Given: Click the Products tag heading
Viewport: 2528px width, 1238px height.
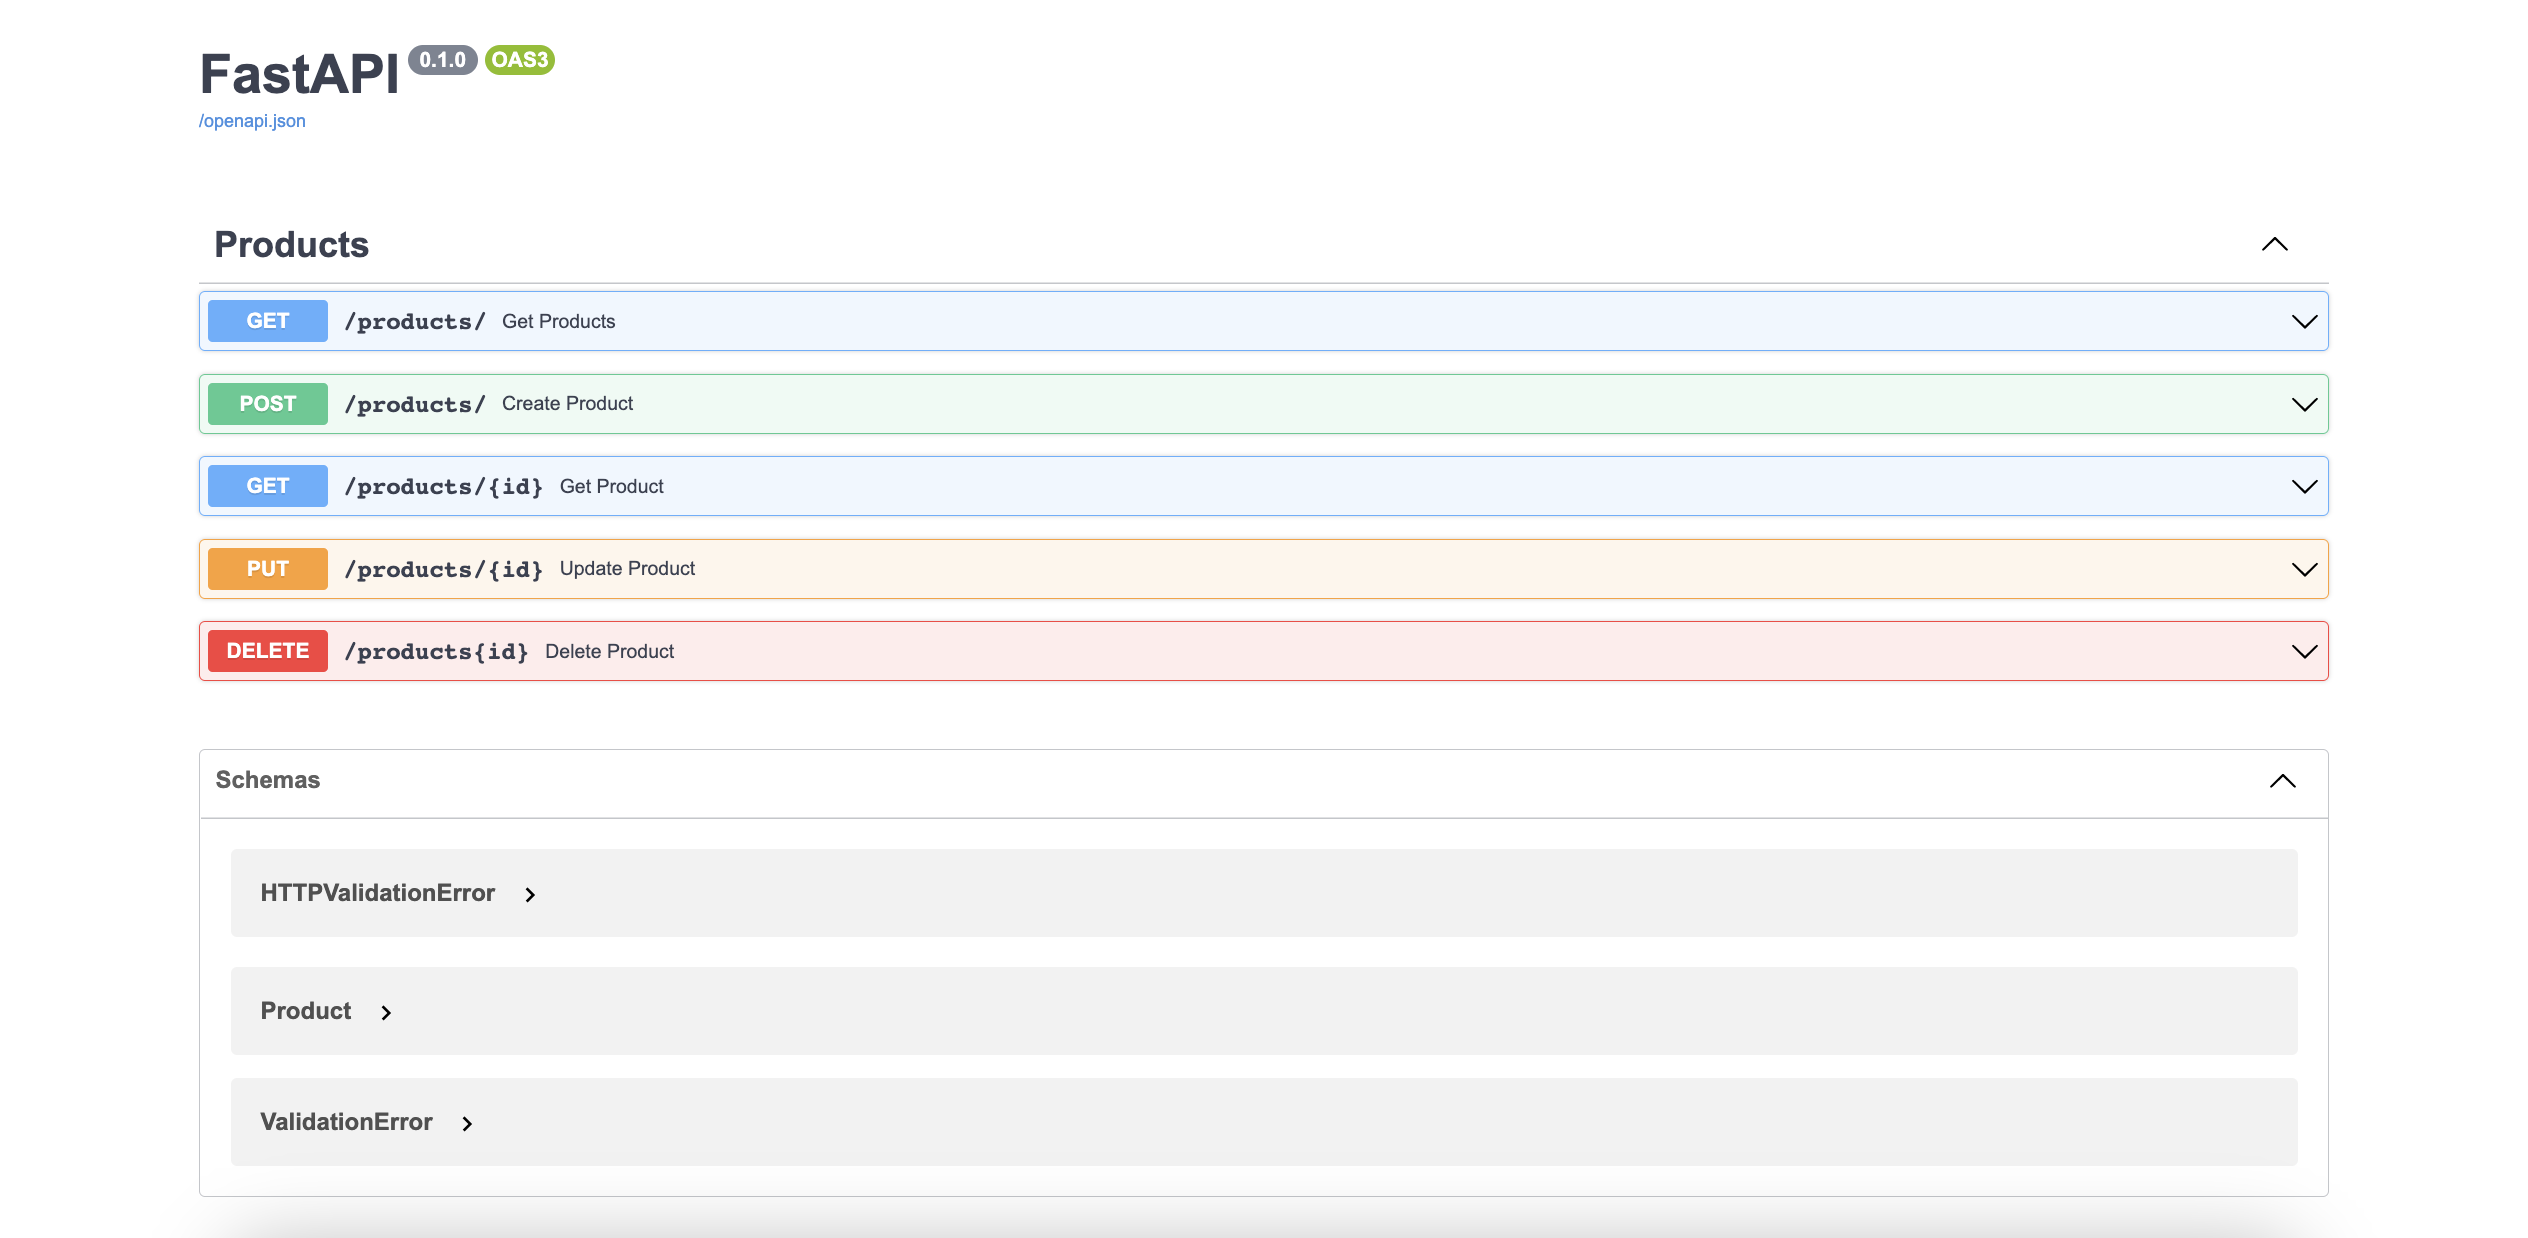Looking at the screenshot, I should point(291,245).
